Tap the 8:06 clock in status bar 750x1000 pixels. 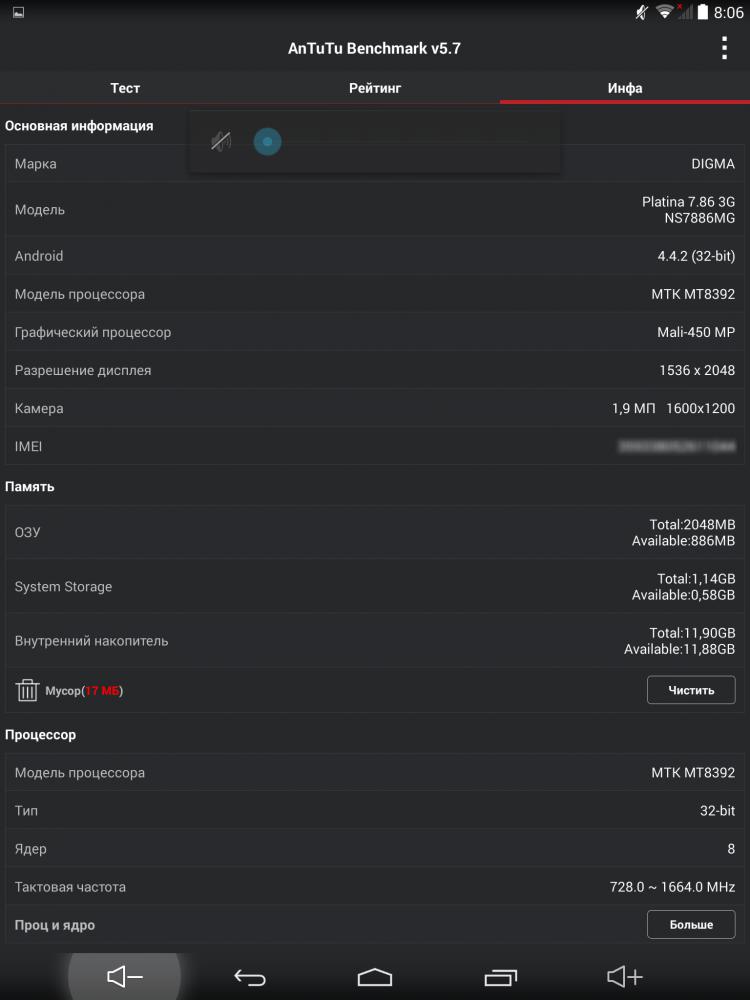[728, 12]
